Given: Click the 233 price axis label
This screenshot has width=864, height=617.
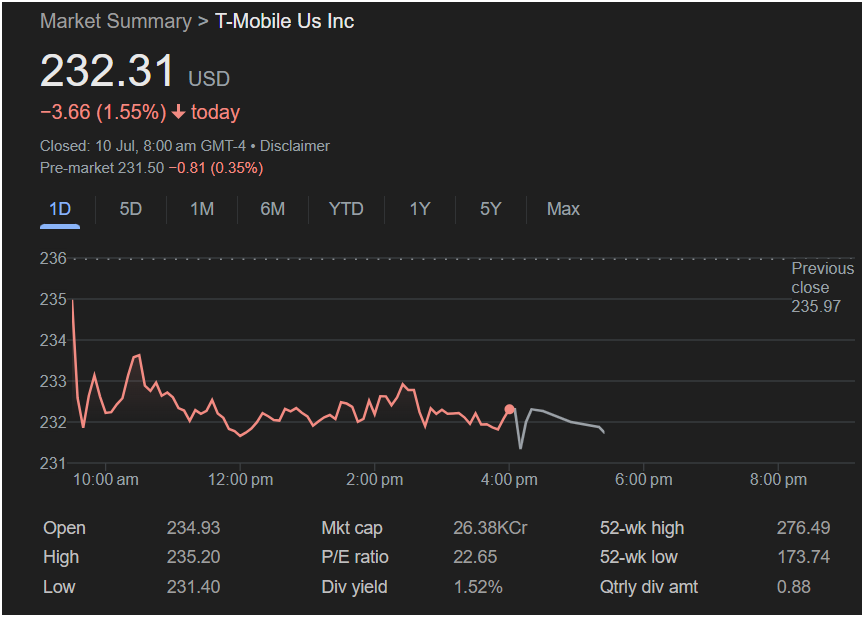Looking at the screenshot, I should (x=53, y=381).
